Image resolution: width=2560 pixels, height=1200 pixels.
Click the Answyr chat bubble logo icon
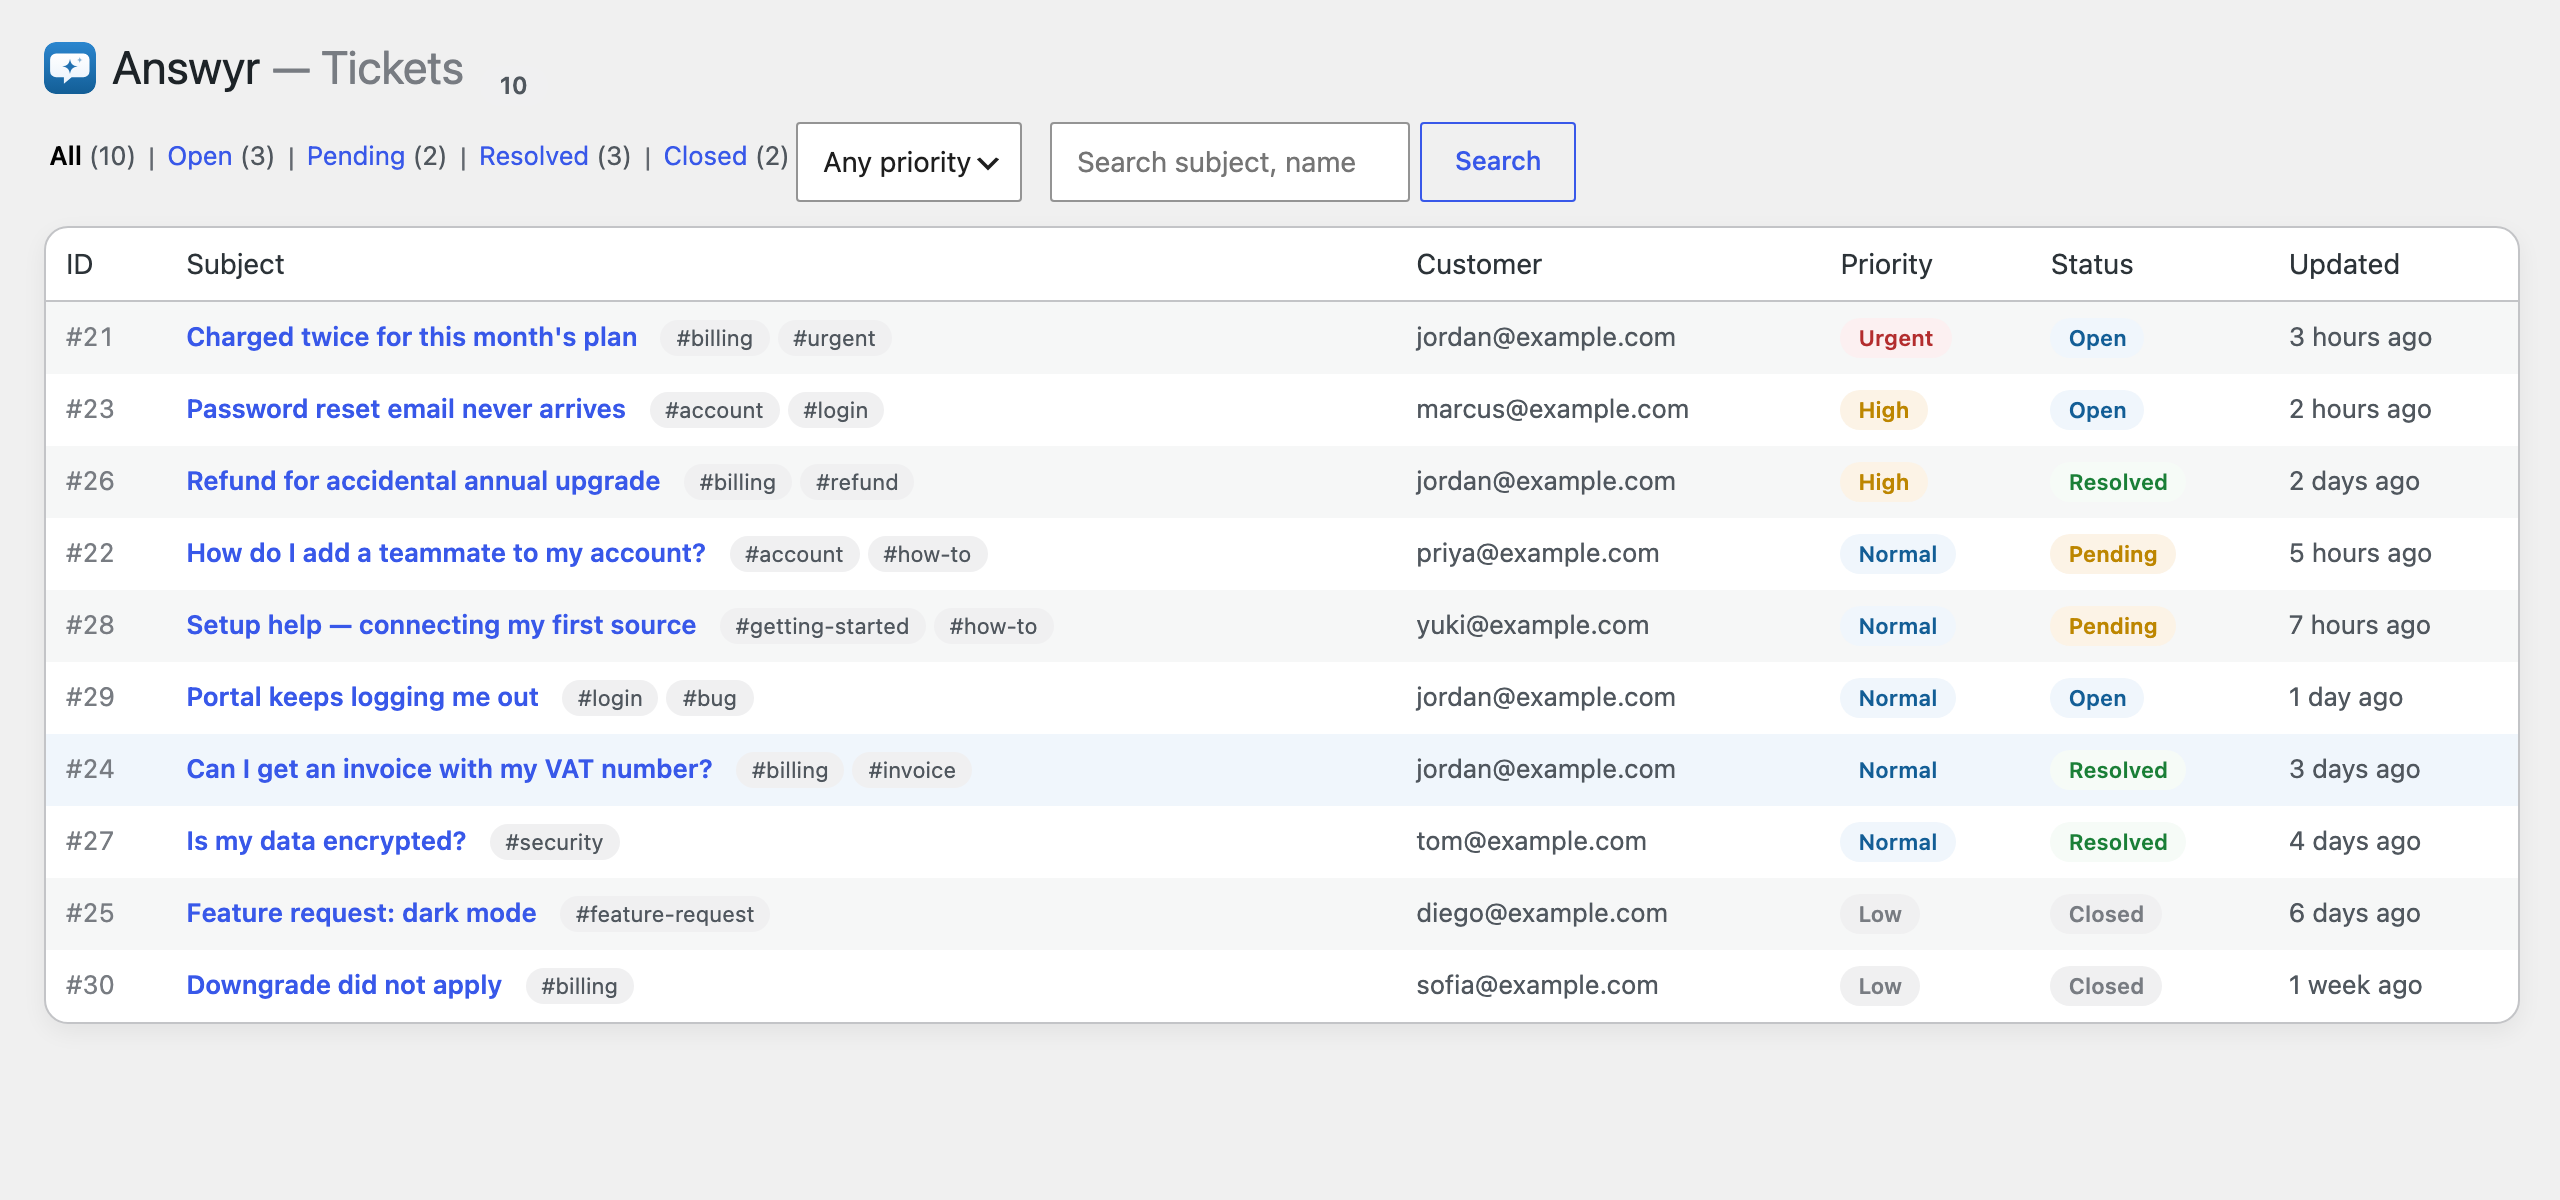[x=70, y=68]
